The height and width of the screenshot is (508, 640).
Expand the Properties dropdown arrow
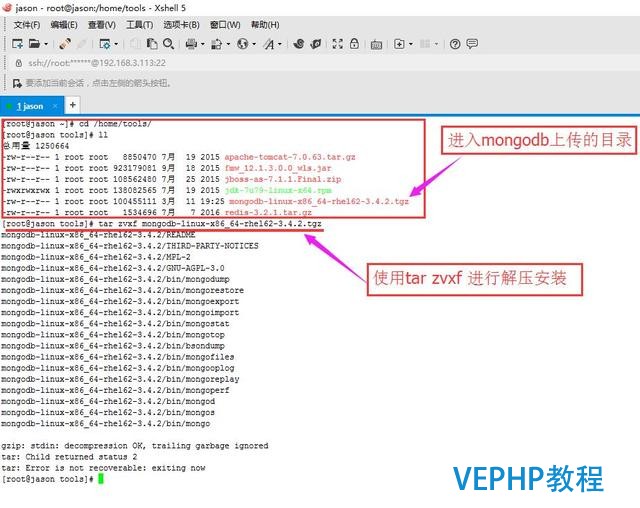pyautogui.click(x=116, y=44)
